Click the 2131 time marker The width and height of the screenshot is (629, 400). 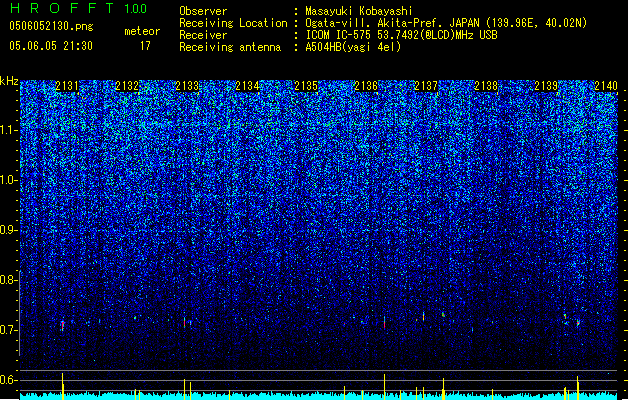(x=67, y=86)
